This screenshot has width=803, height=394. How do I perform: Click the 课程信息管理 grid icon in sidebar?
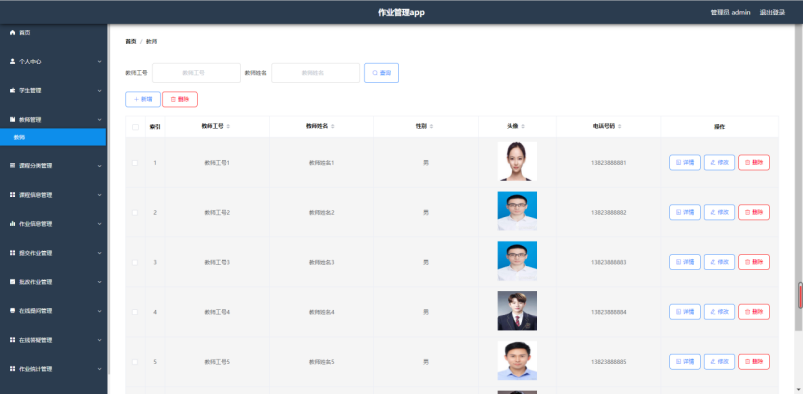(x=13, y=195)
